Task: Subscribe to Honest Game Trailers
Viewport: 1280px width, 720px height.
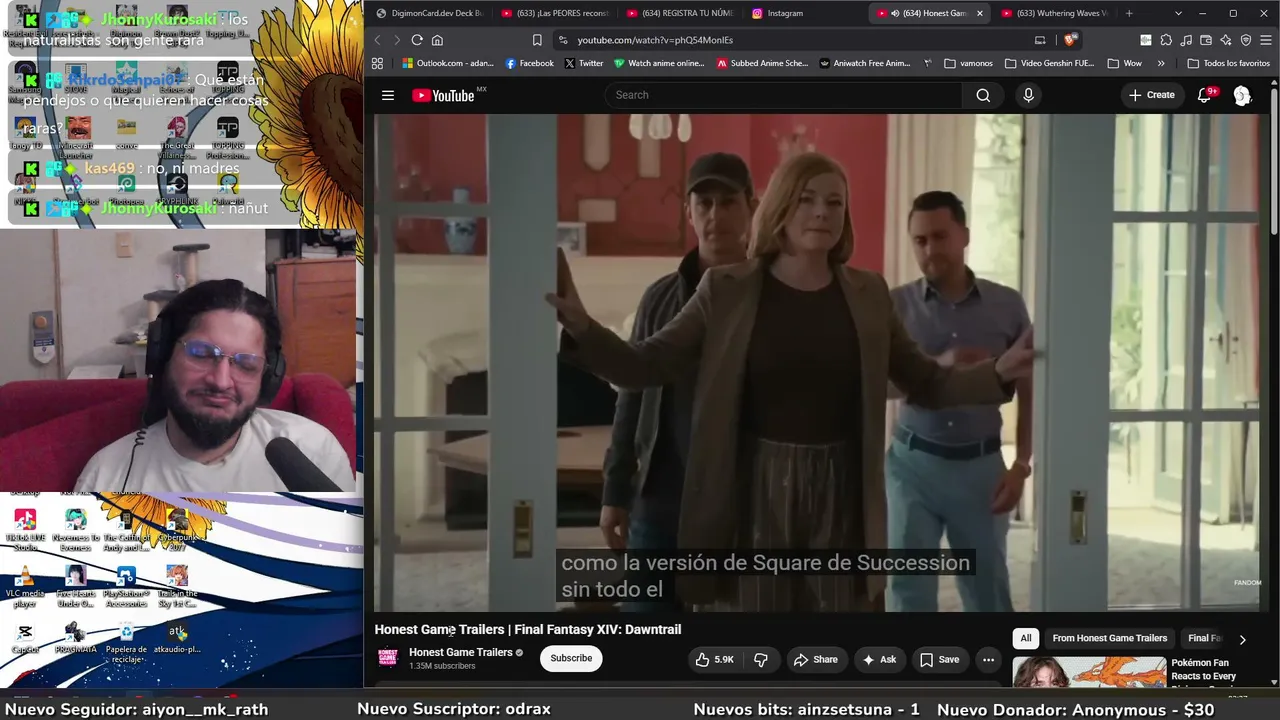Action: (571, 658)
